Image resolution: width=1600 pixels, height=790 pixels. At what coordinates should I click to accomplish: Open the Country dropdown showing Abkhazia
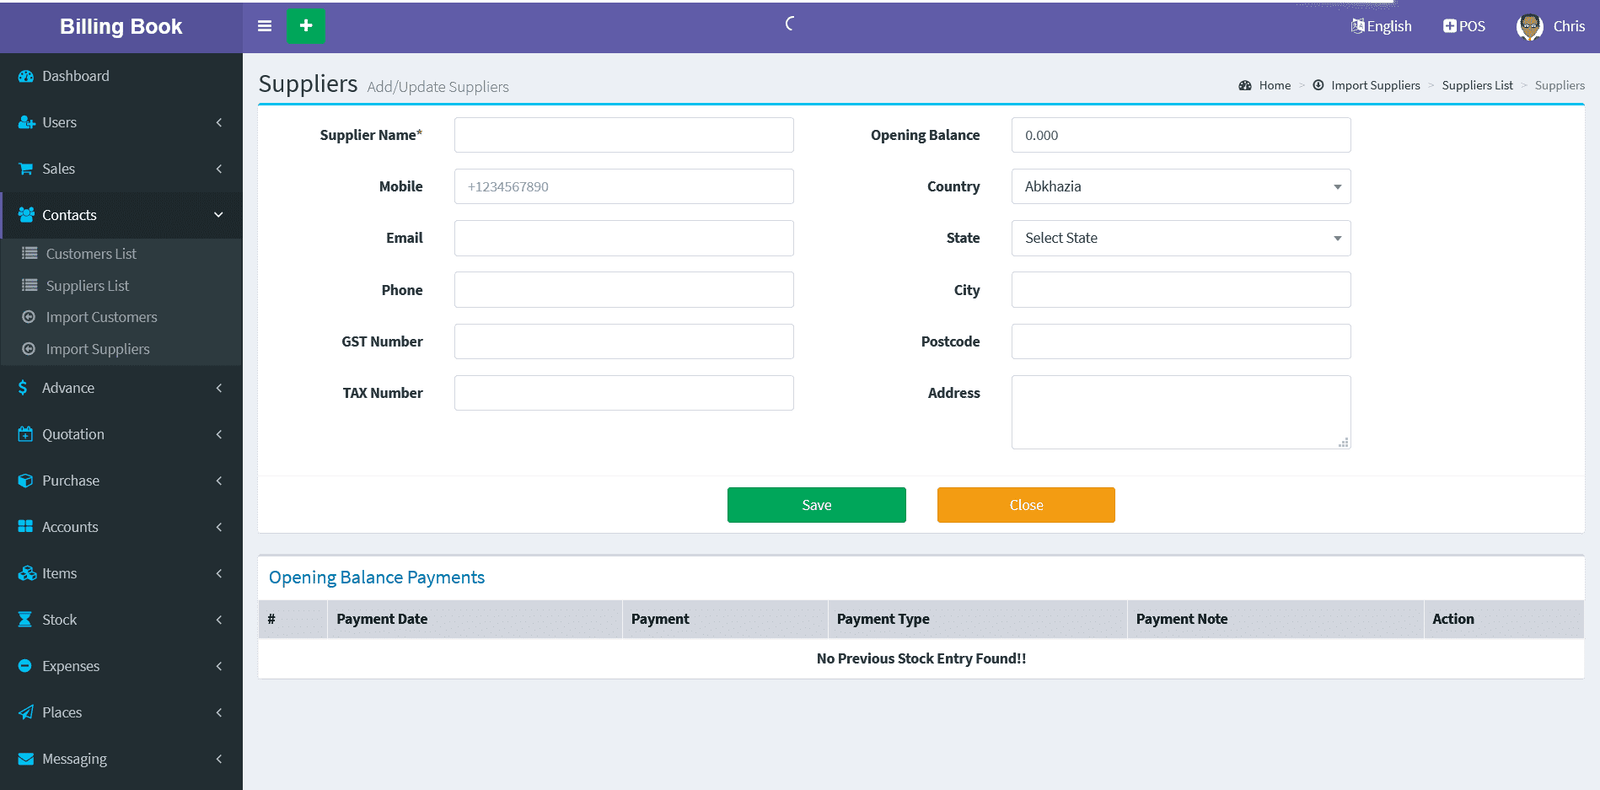click(x=1180, y=187)
